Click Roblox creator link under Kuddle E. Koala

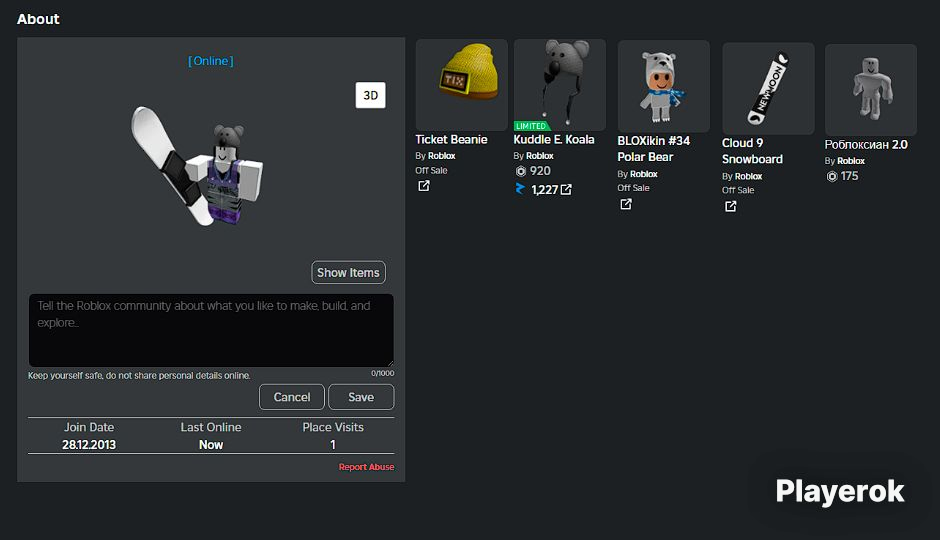540,156
